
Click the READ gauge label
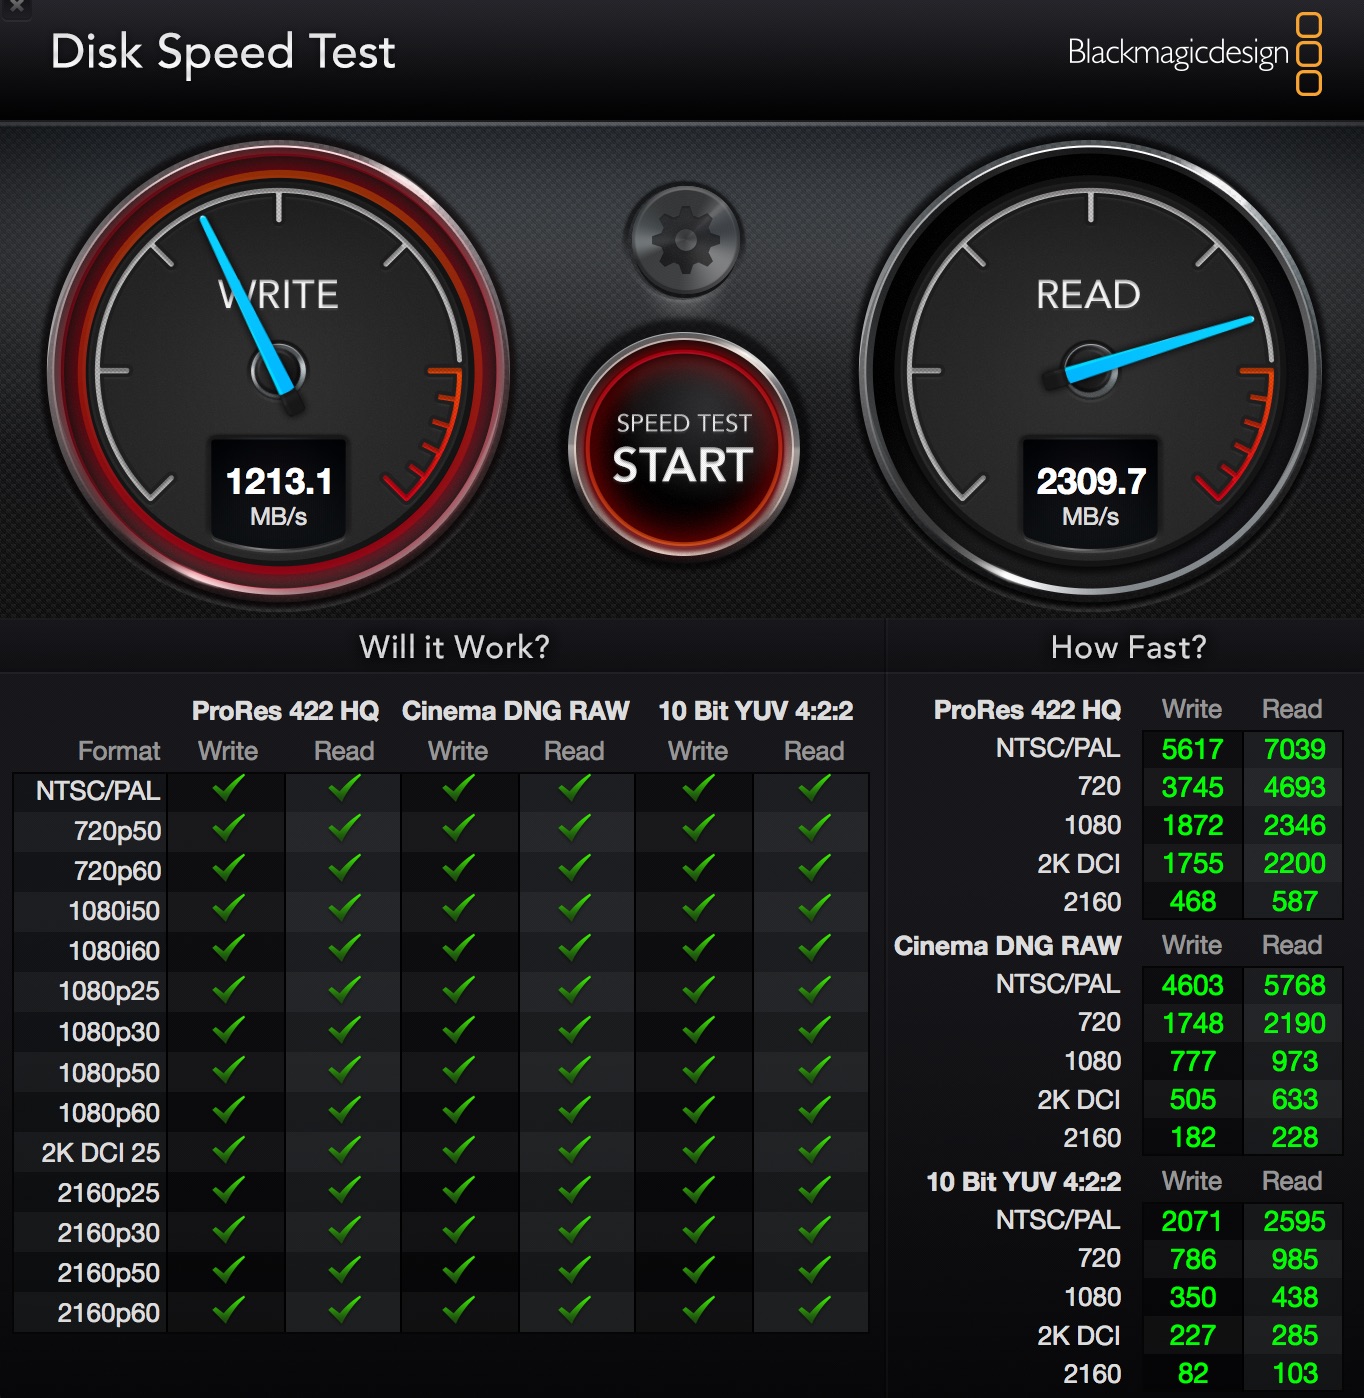tap(1088, 295)
